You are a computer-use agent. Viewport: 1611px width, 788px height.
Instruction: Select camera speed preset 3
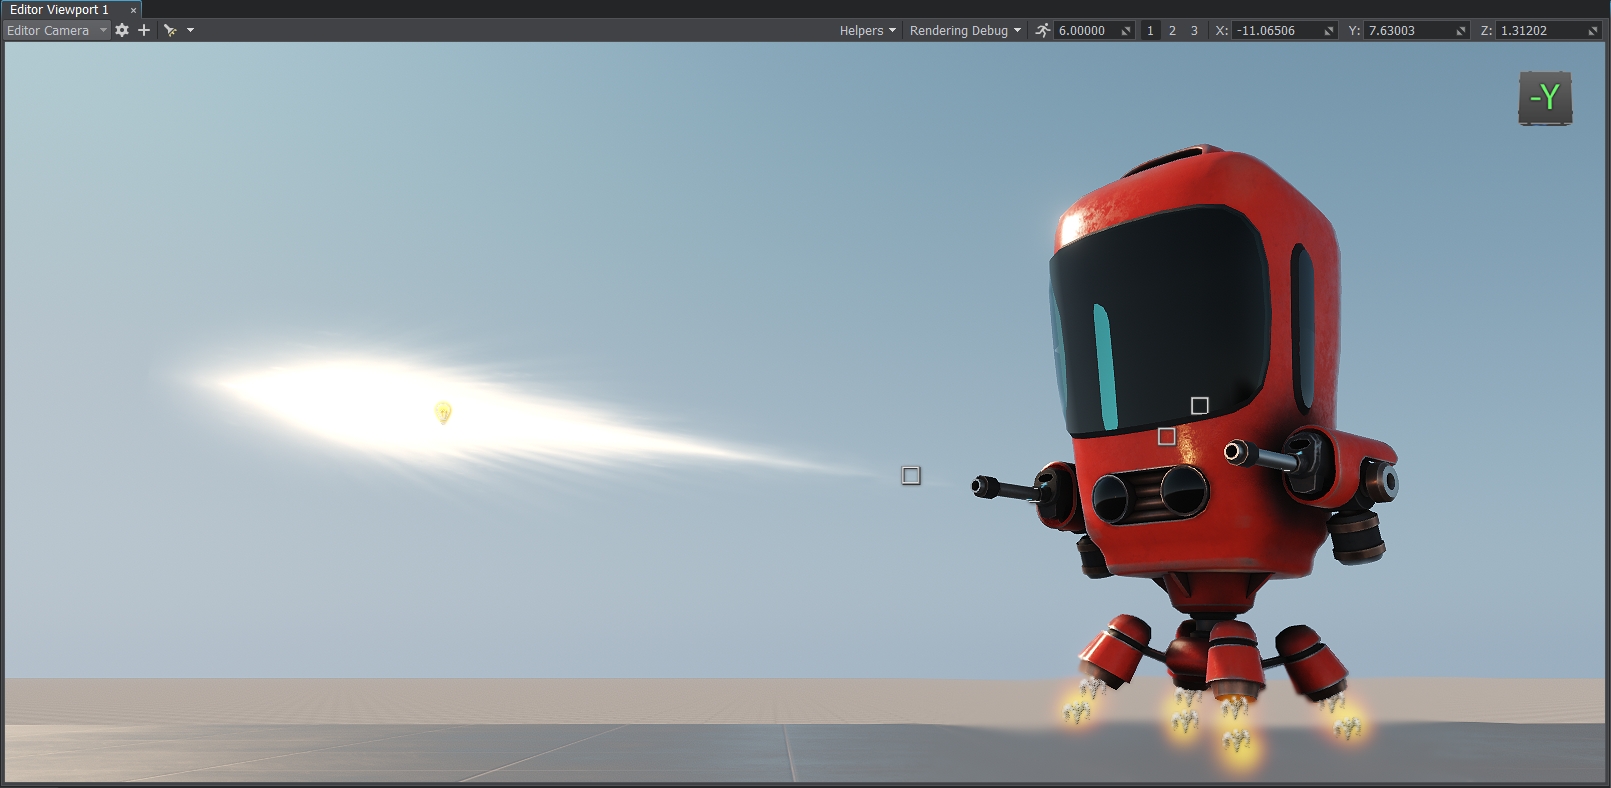pos(1194,31)
